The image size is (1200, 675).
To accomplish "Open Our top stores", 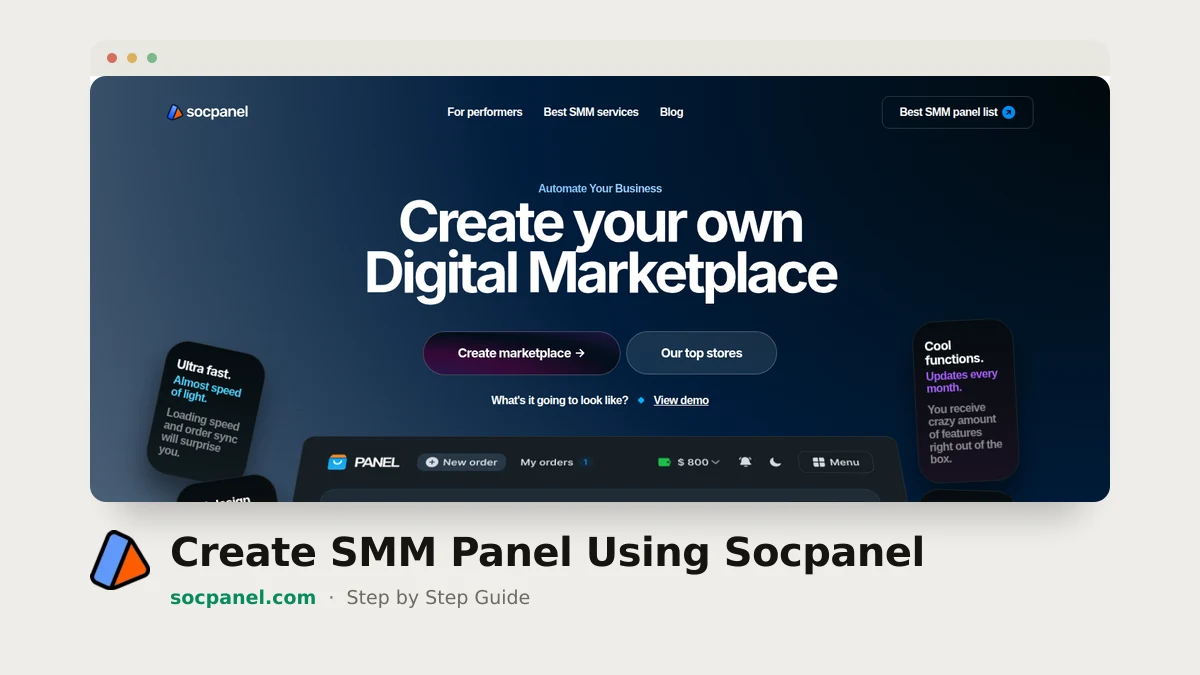I will click(701, 353).
